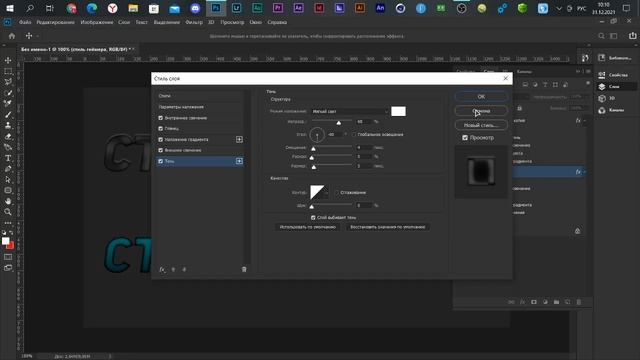Click the opacity slider handle

[338, 122]
